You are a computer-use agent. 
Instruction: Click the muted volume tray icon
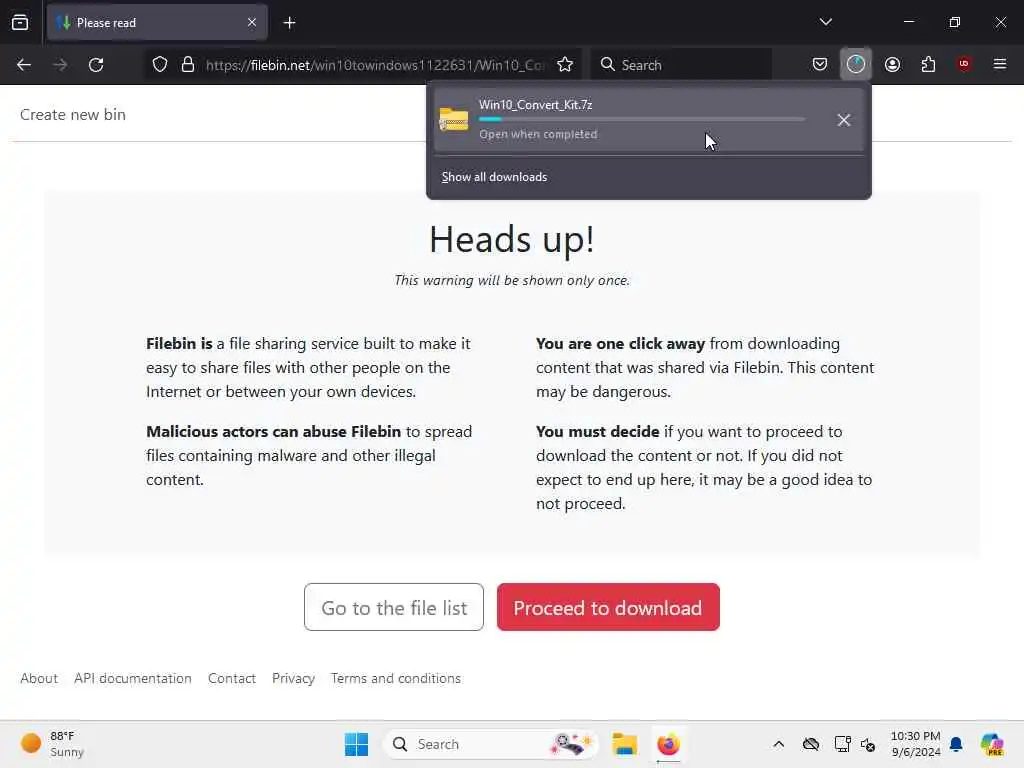[868, 744]
